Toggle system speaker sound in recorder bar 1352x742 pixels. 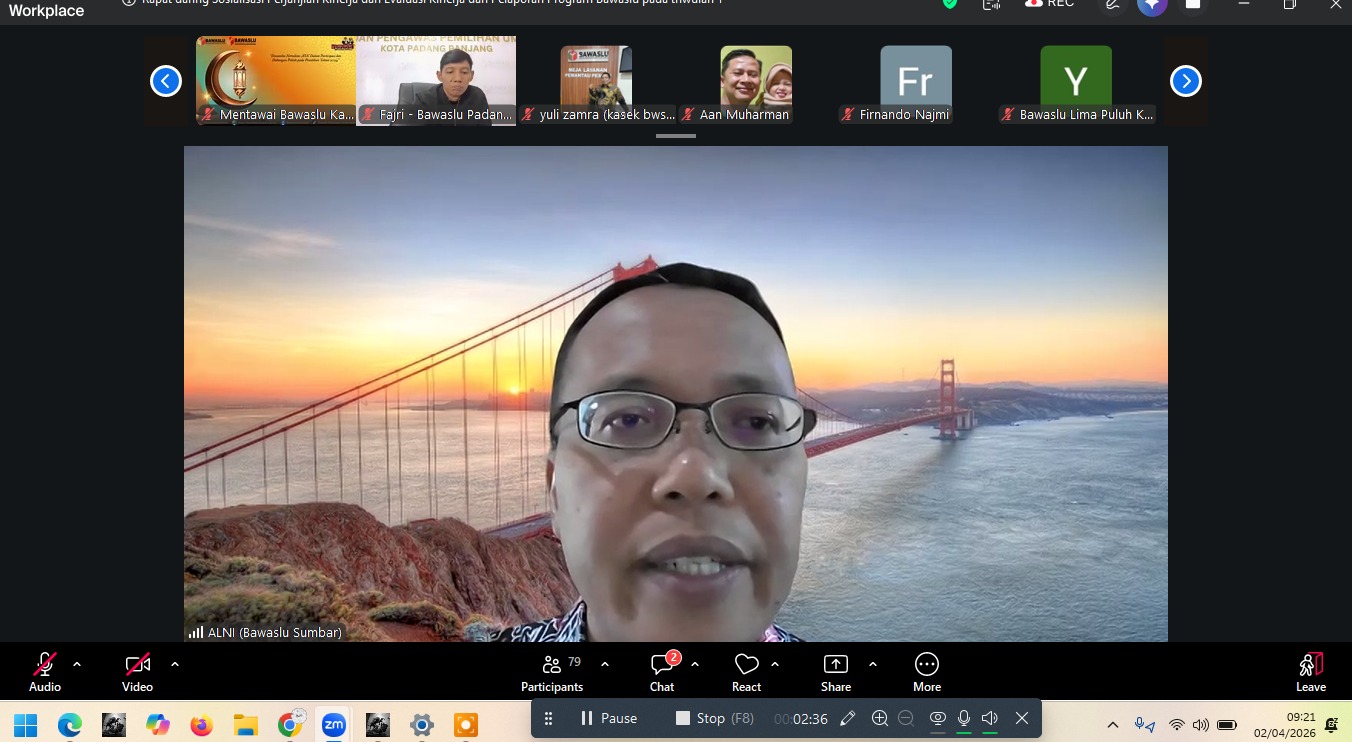(990, 718)
